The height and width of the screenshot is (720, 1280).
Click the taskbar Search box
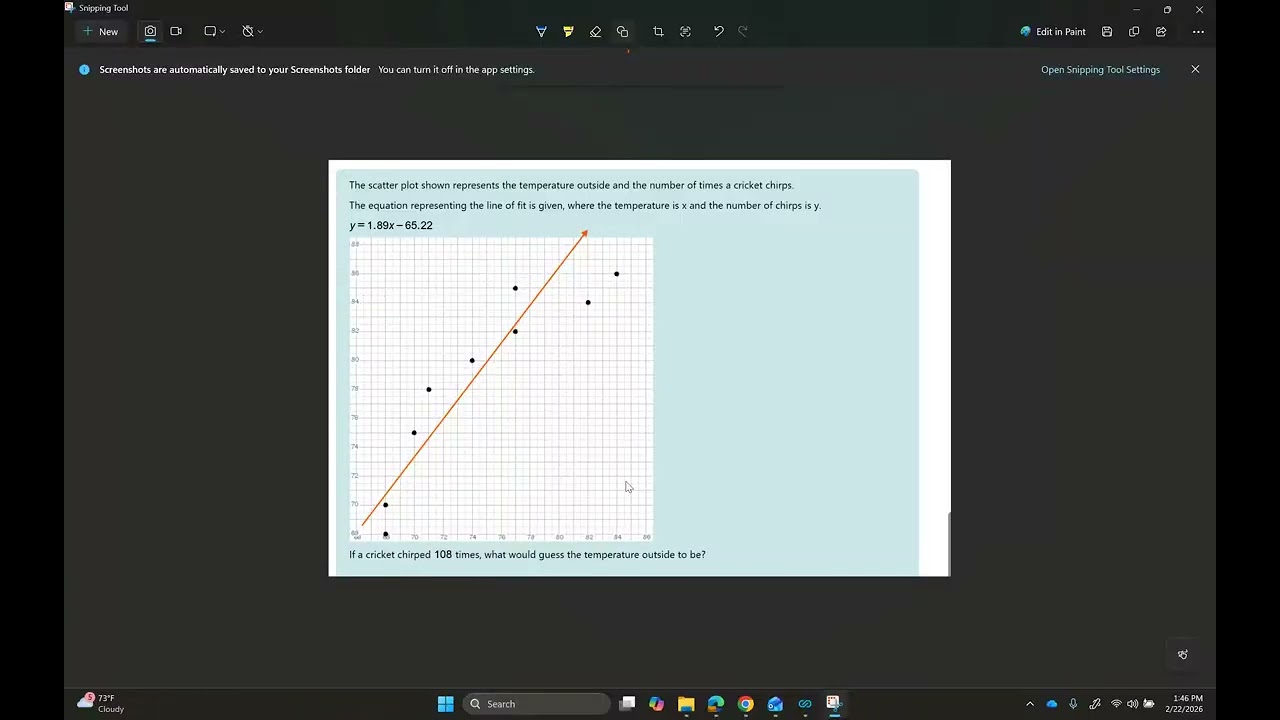[536, 704]
